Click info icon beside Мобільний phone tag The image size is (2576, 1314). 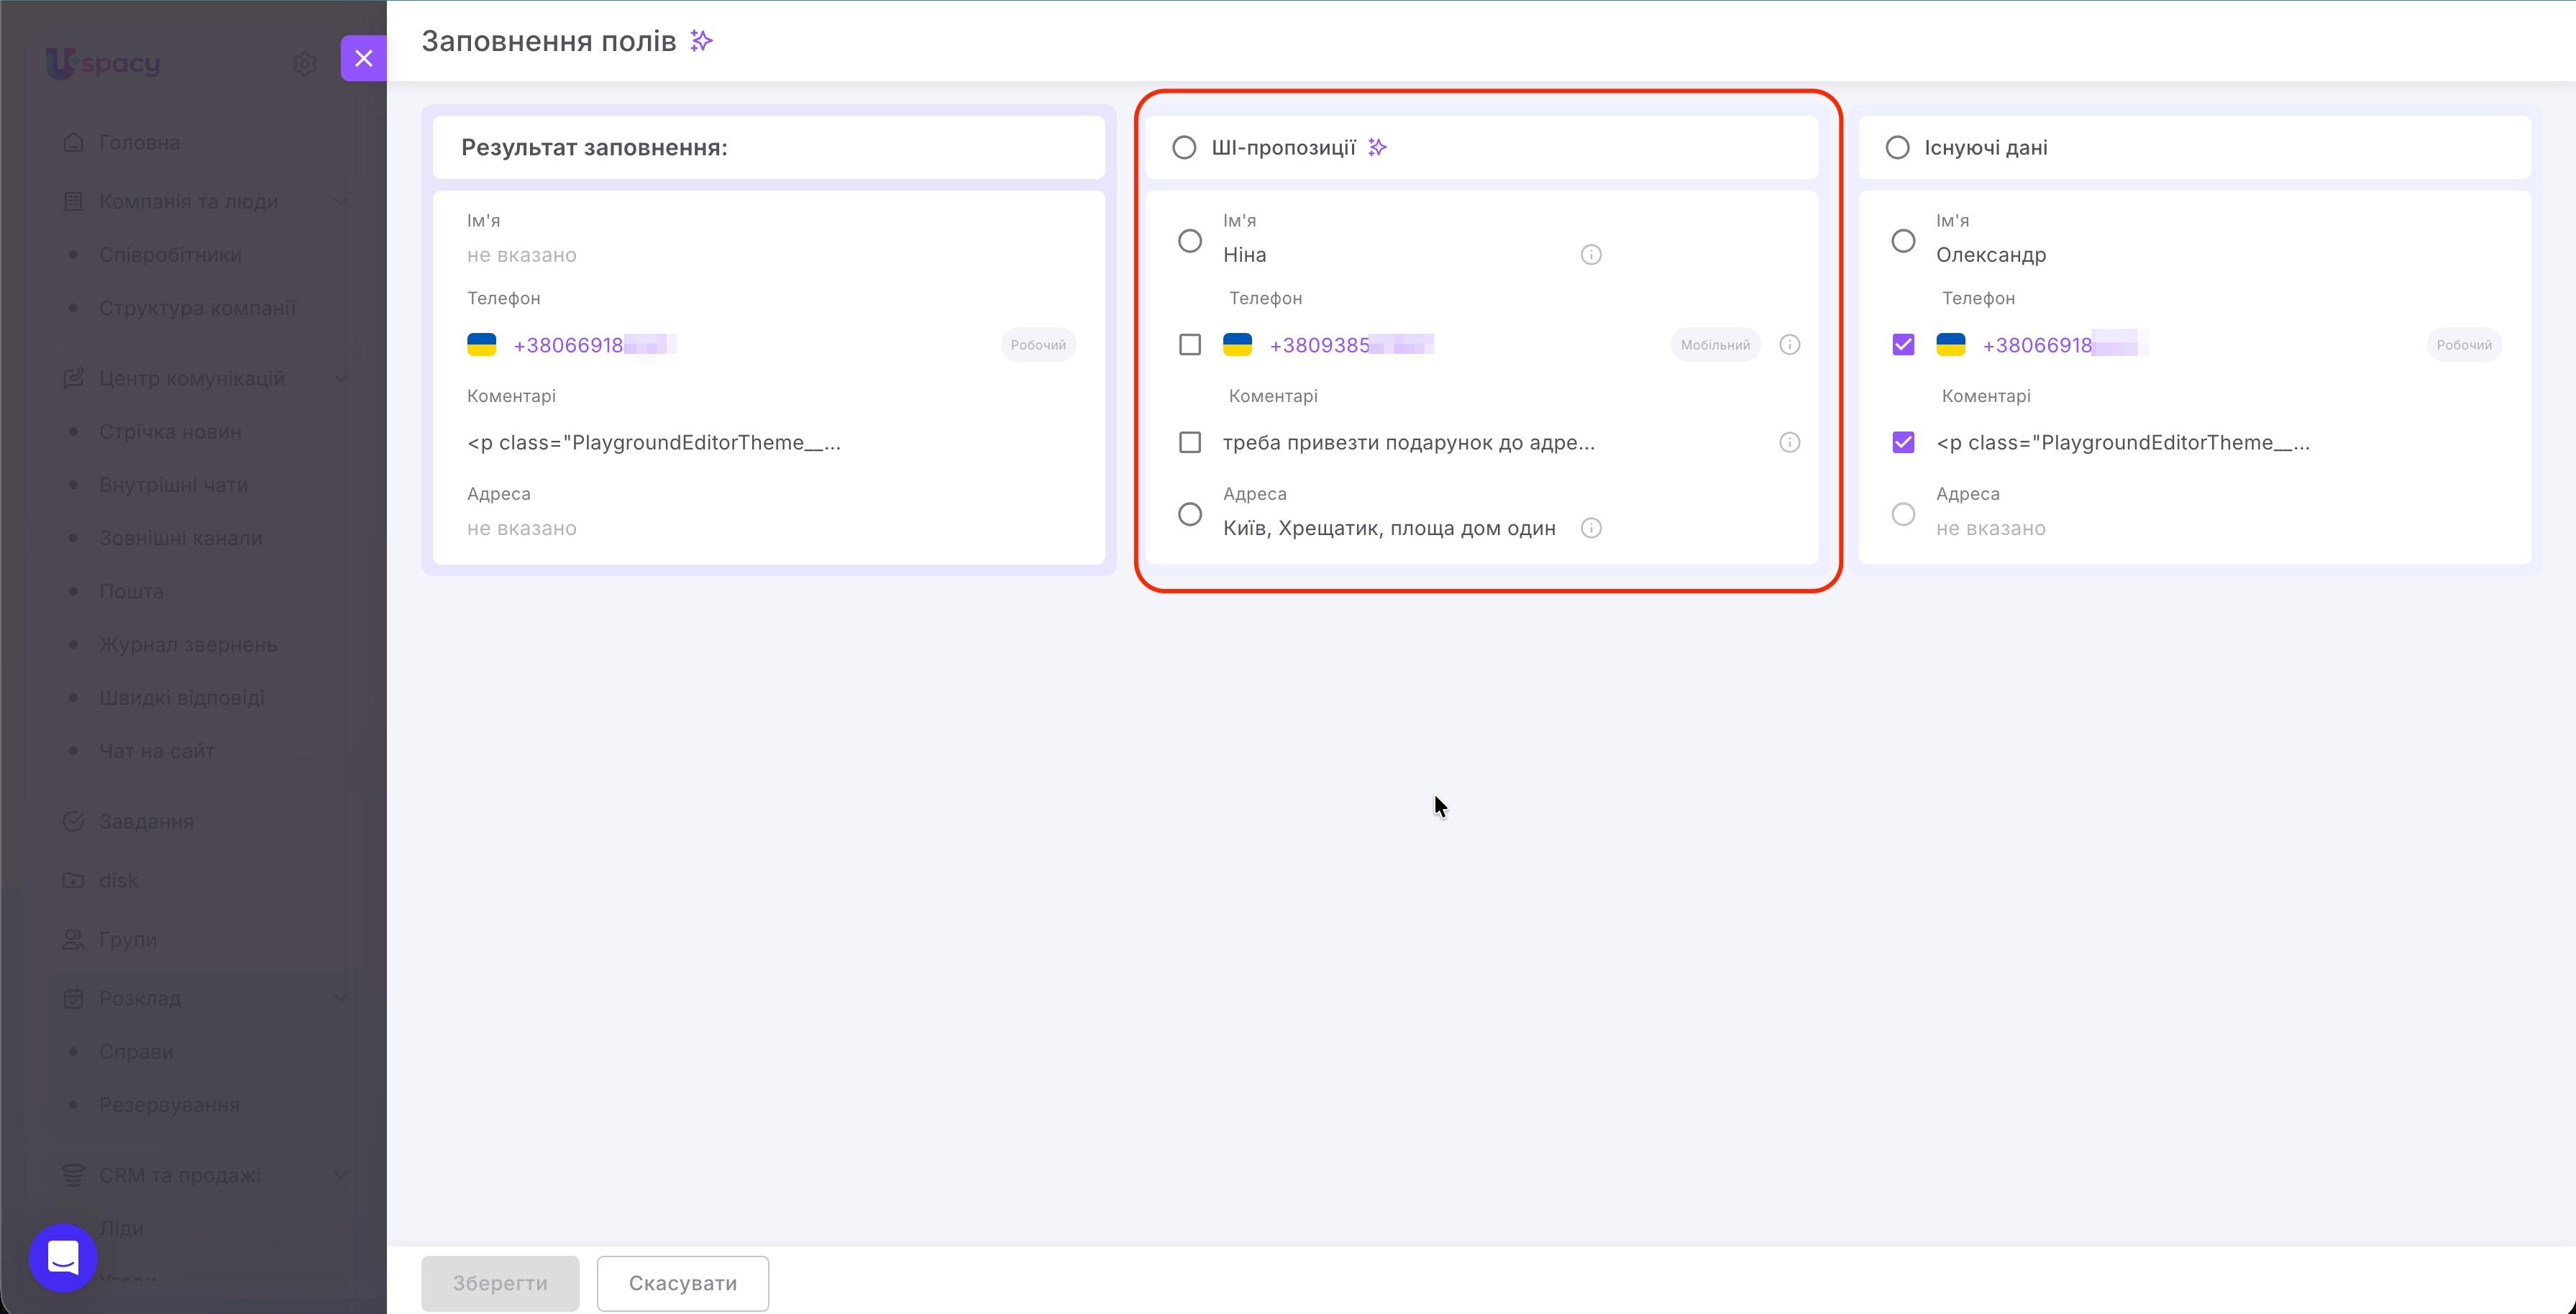(1790, 345)
